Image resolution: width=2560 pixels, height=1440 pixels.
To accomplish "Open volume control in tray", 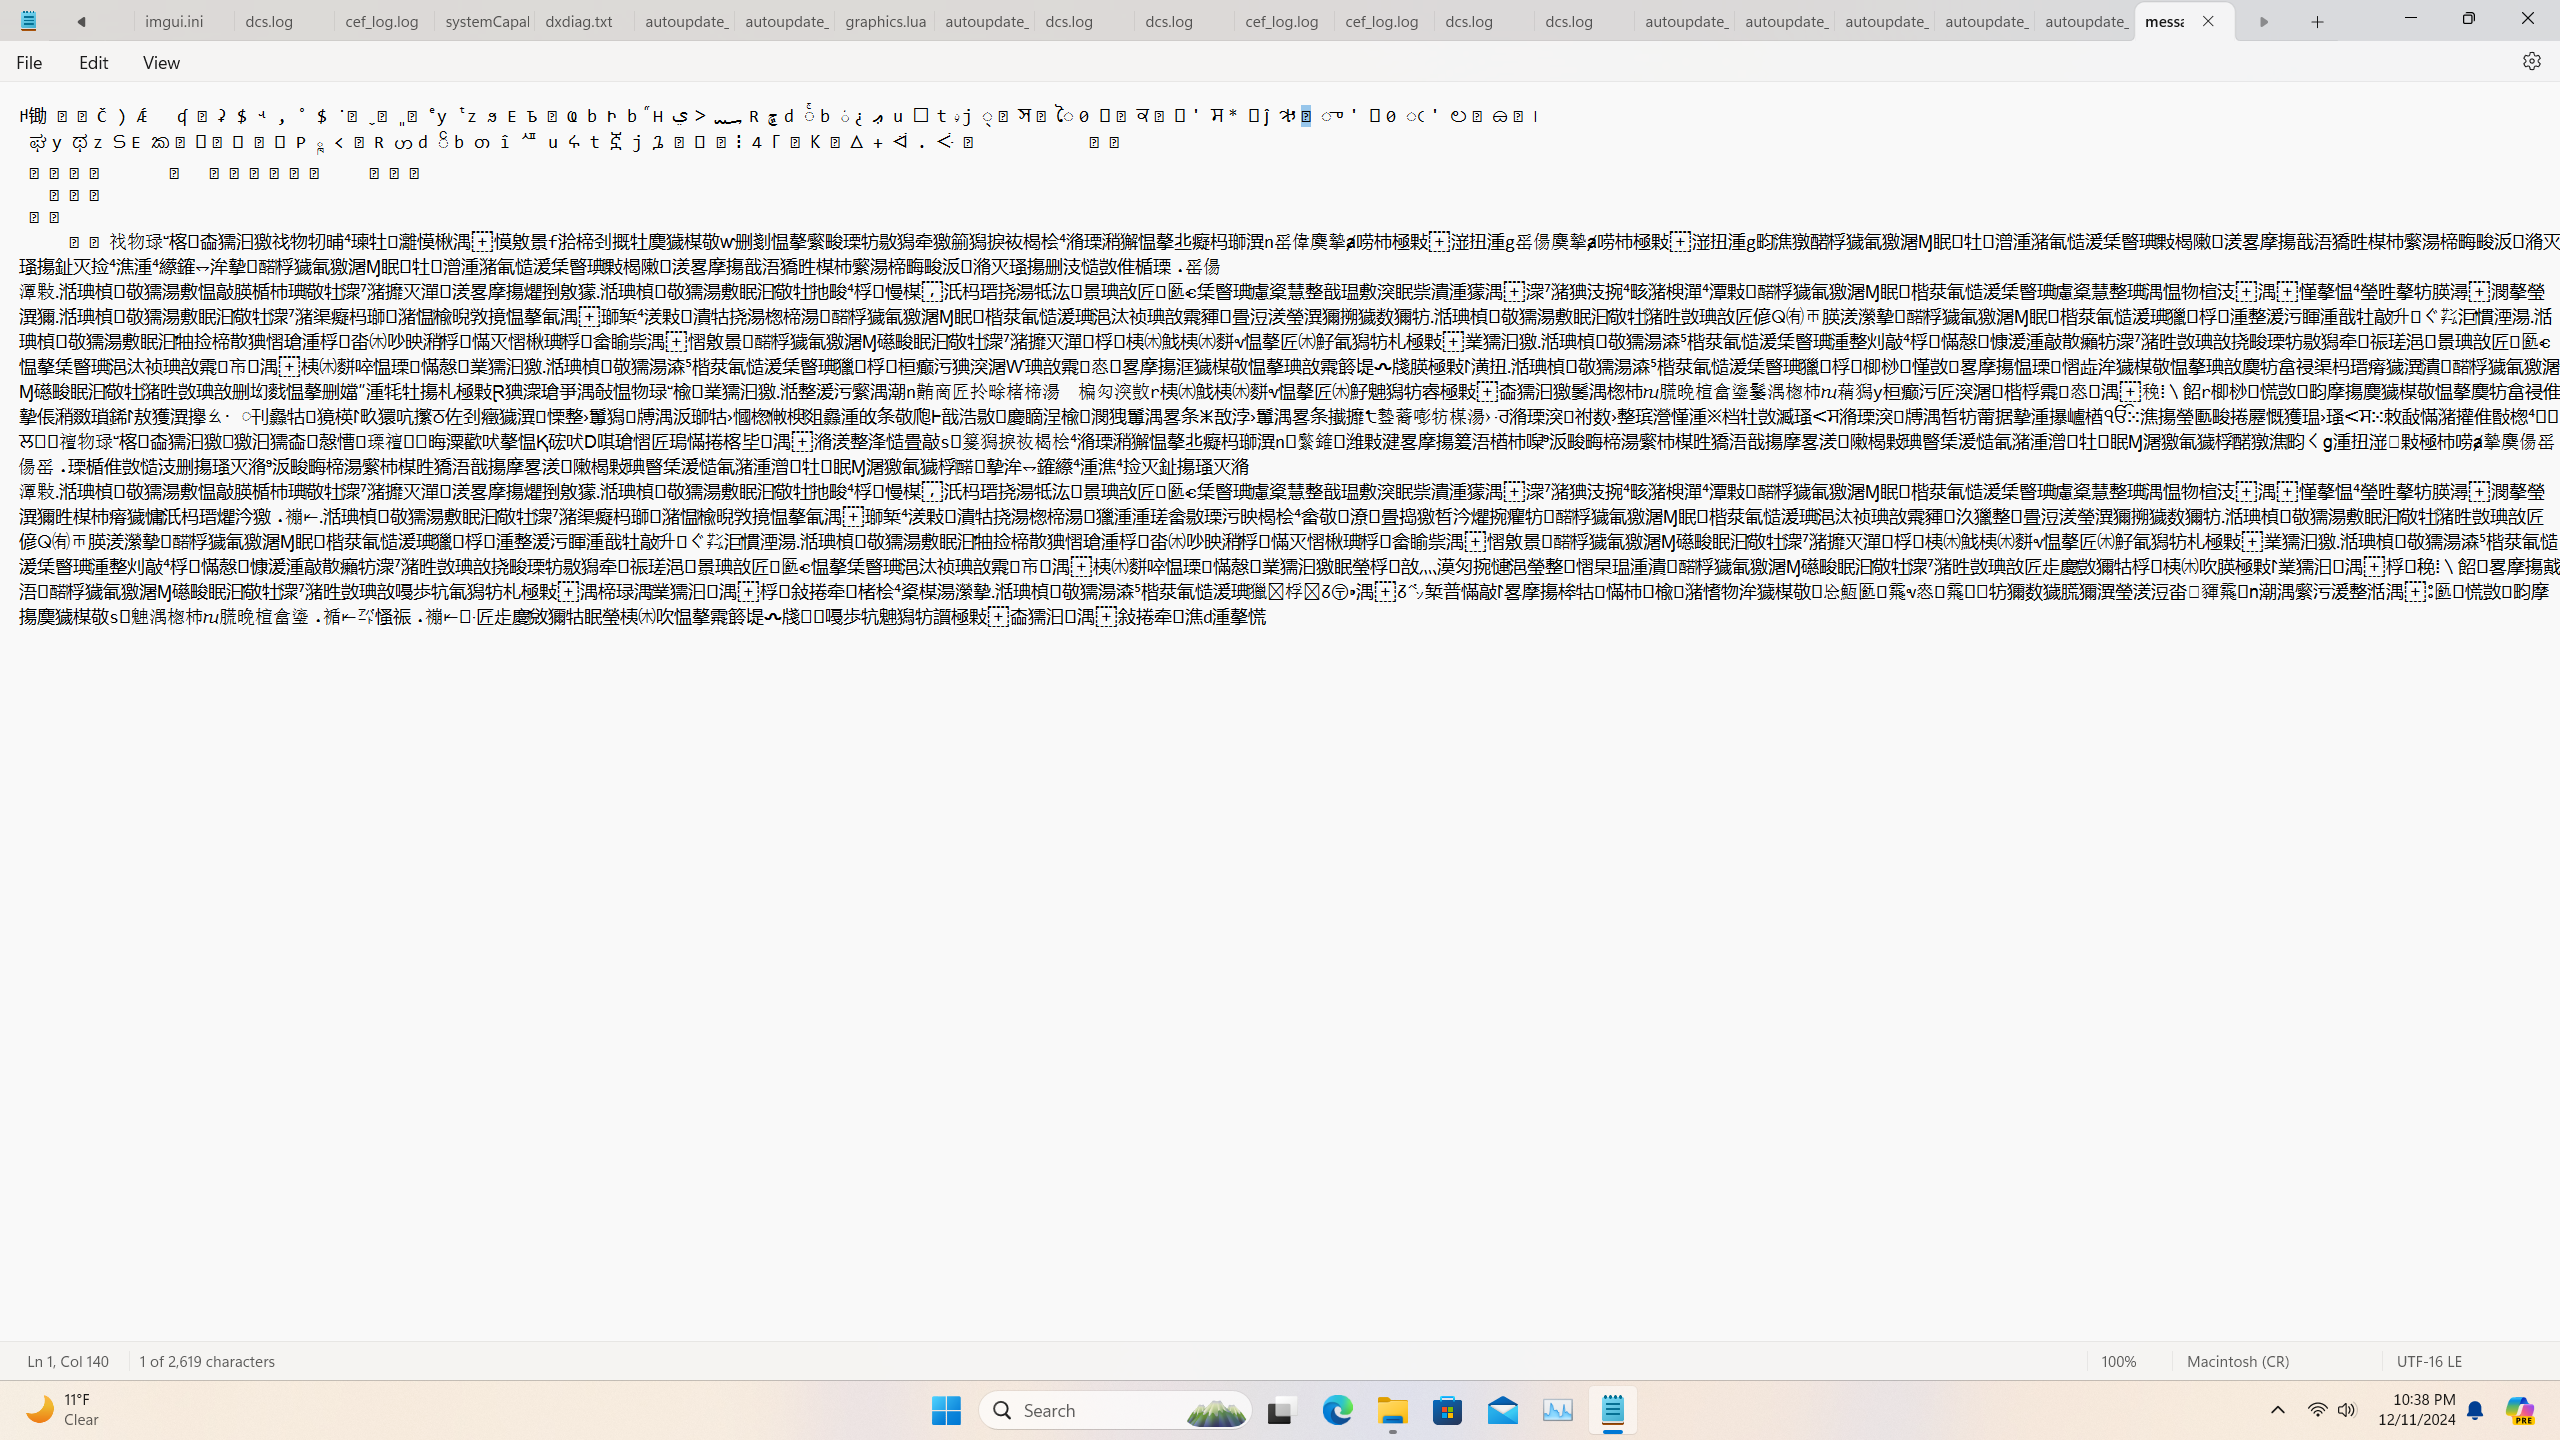I will coord(2347,1410).
